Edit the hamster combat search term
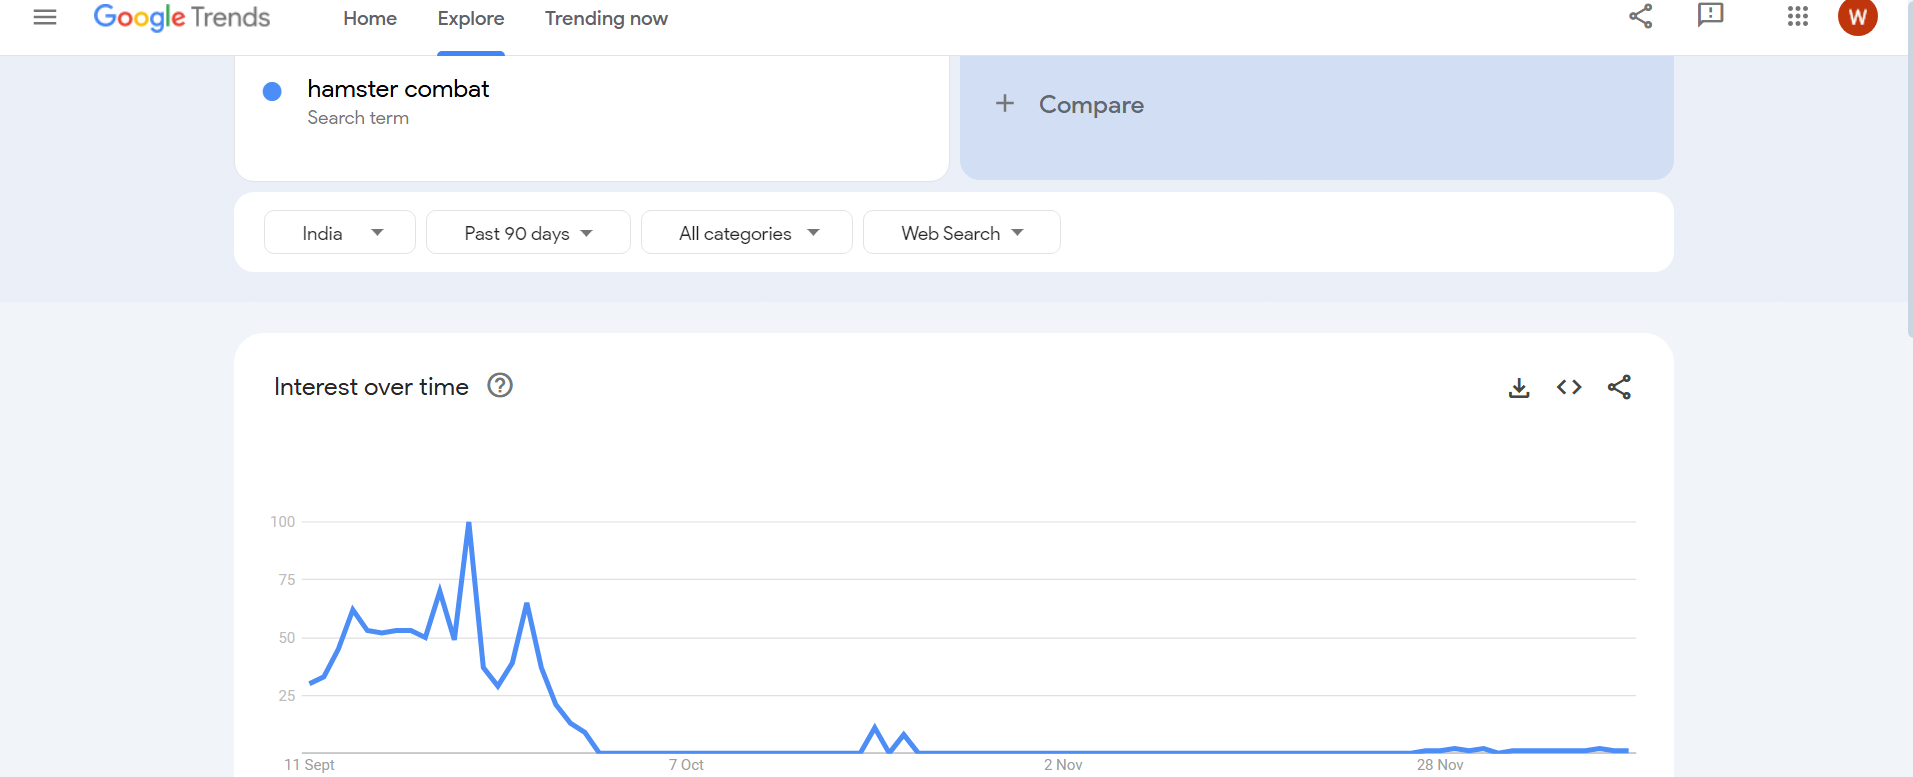 [398, 89]
